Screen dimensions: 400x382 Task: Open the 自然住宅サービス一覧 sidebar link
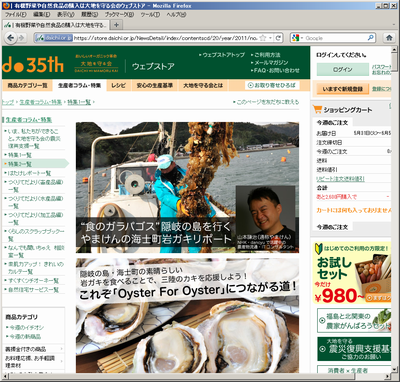33,290
